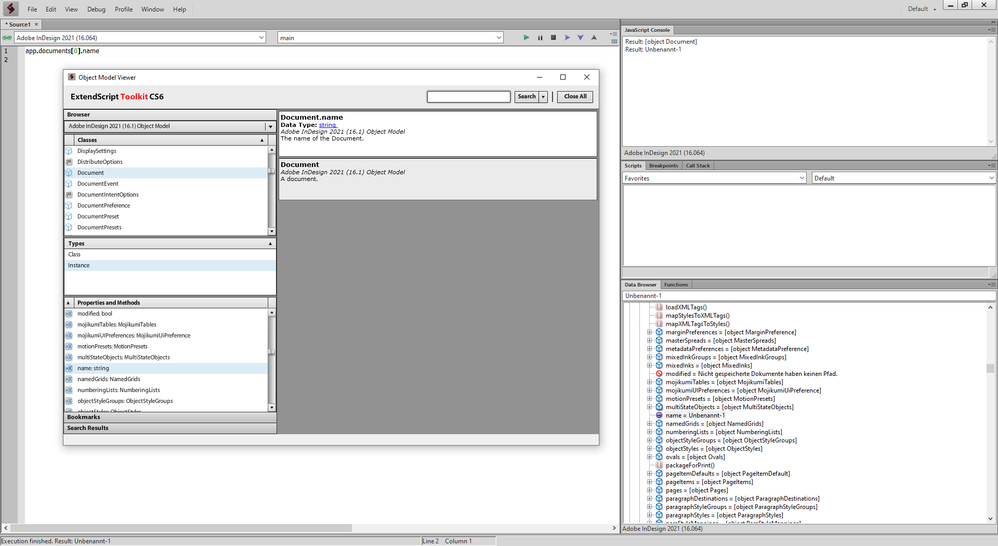Select DocumentPreference in the Classes list
This screenshot has width=998, height=546.
coord(166,206)
